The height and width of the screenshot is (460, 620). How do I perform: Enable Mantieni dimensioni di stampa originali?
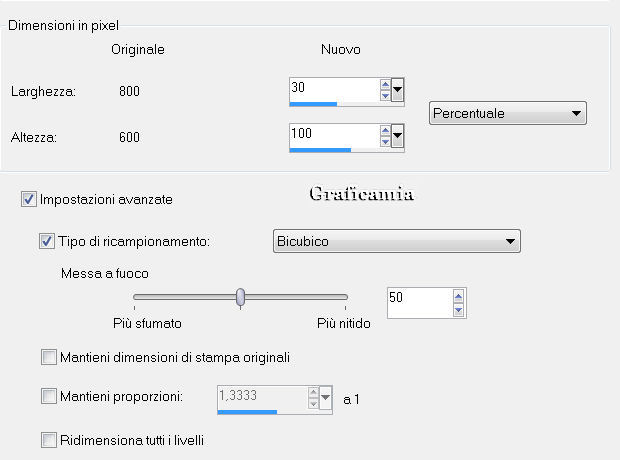[48, 357]
